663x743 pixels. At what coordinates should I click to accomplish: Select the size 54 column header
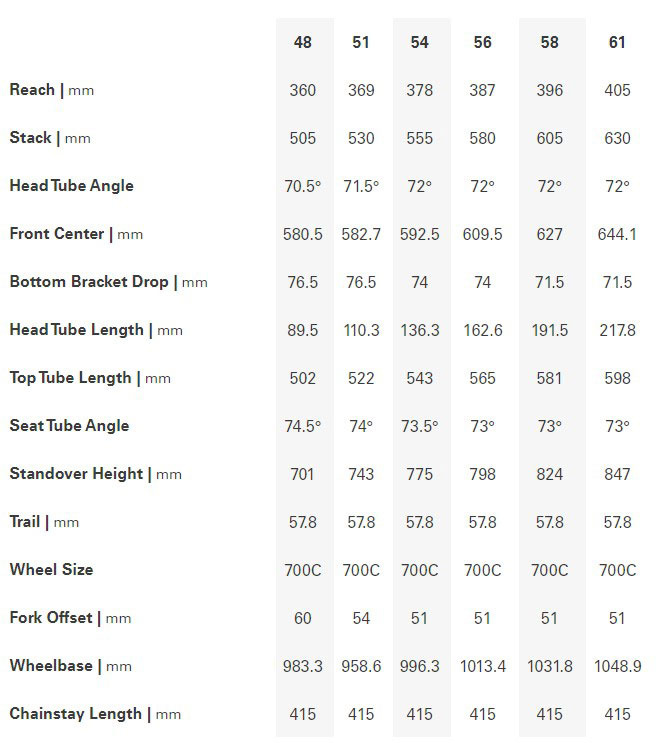[419, 42]
